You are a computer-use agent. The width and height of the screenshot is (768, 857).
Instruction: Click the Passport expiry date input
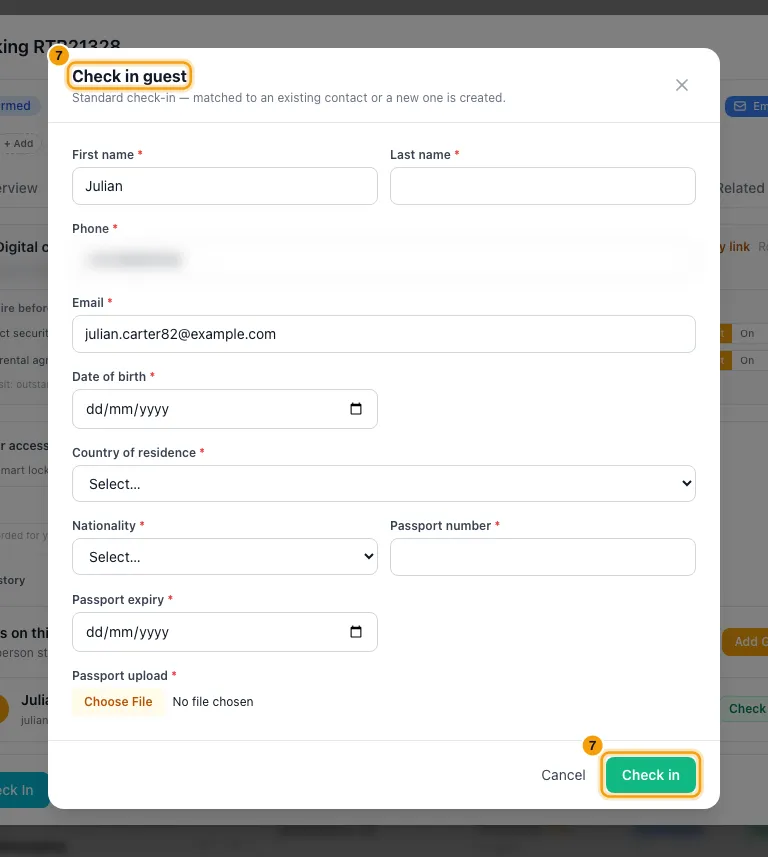[225, 632]
